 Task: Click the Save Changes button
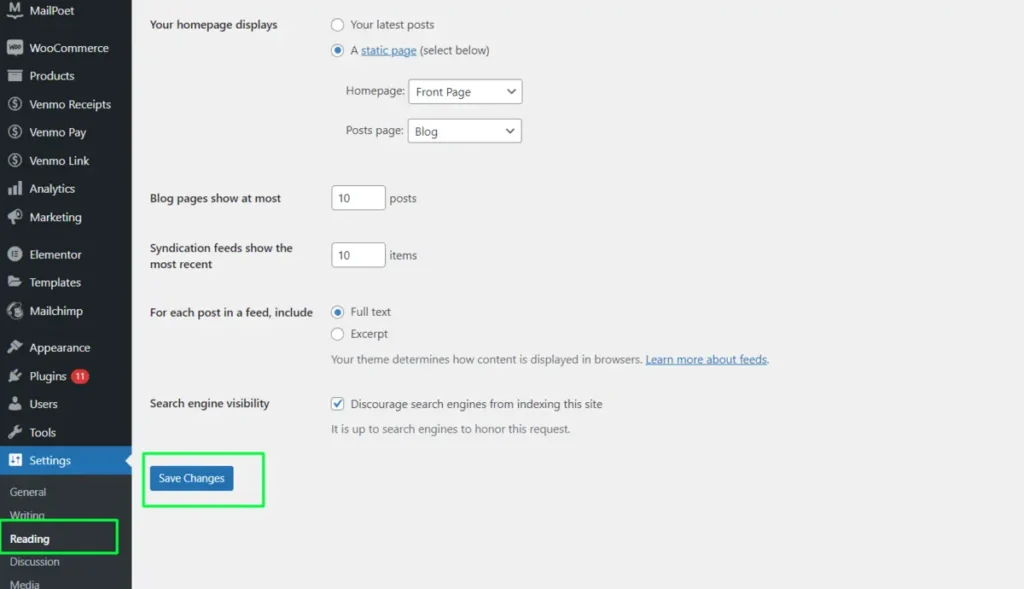pyautogui.click(x=190, y=478)
